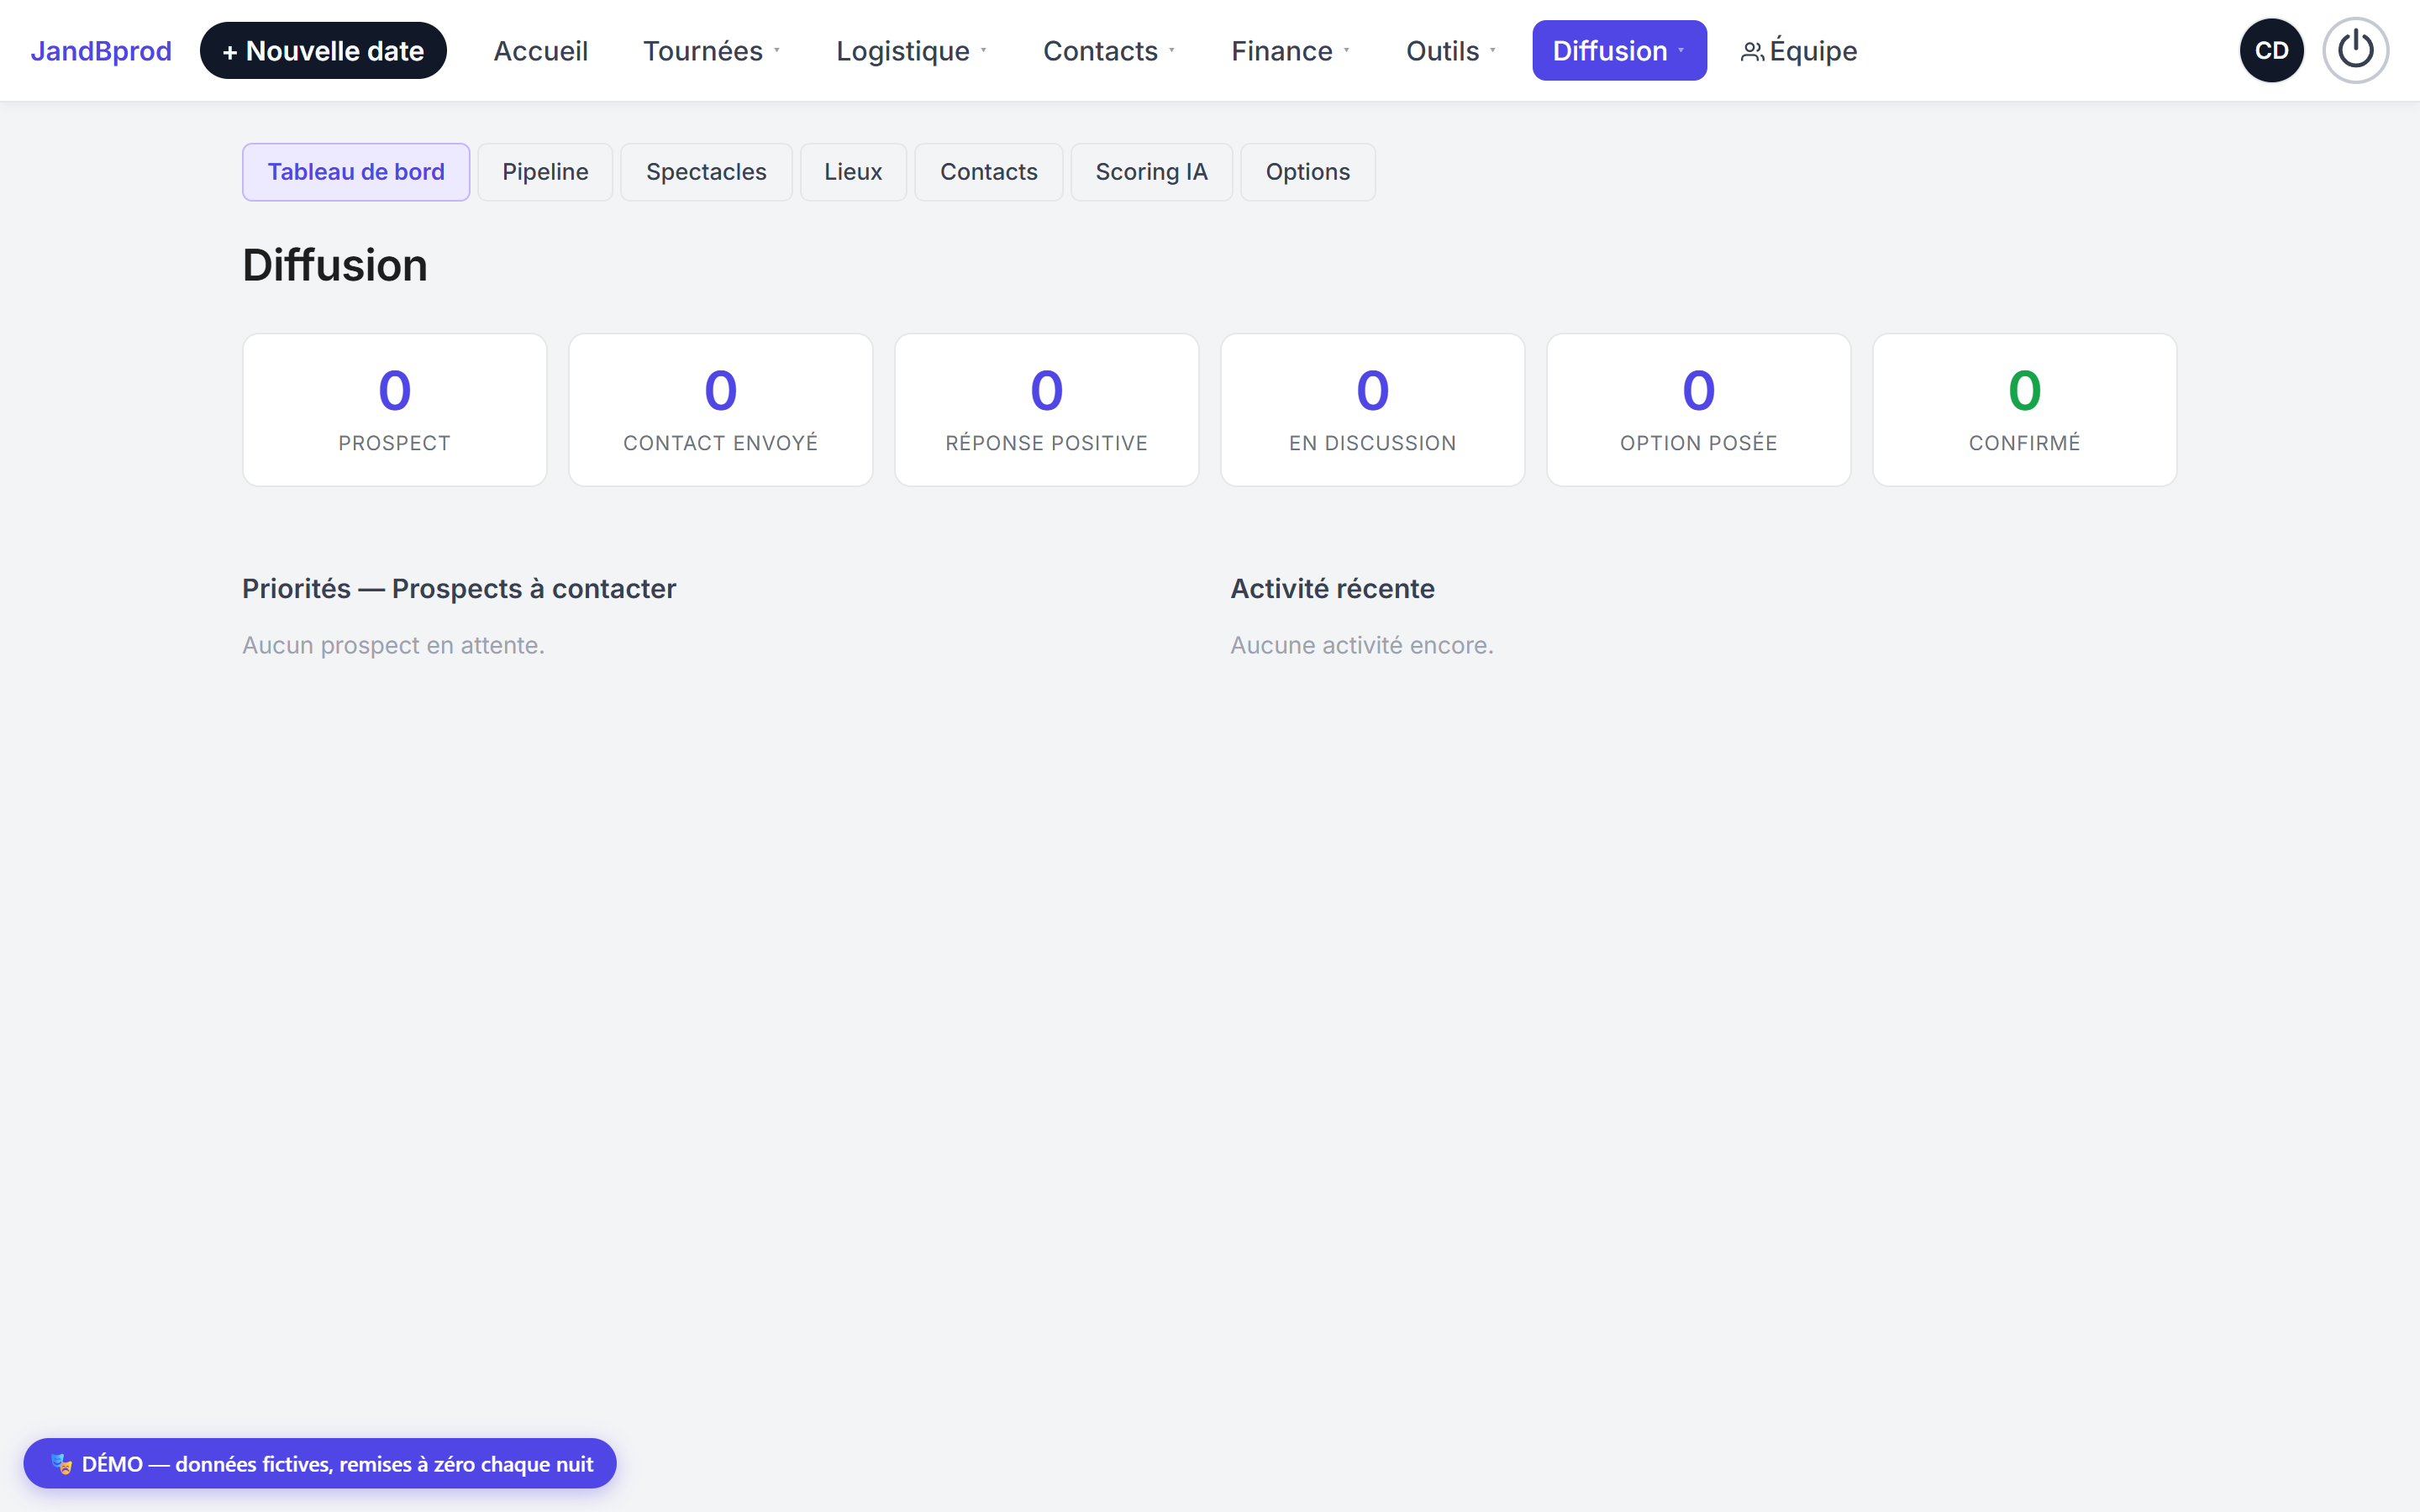Click the + Nouvelle date button
The height and width of the screenshot is (1512, 2420).
[x=323, y=51]
